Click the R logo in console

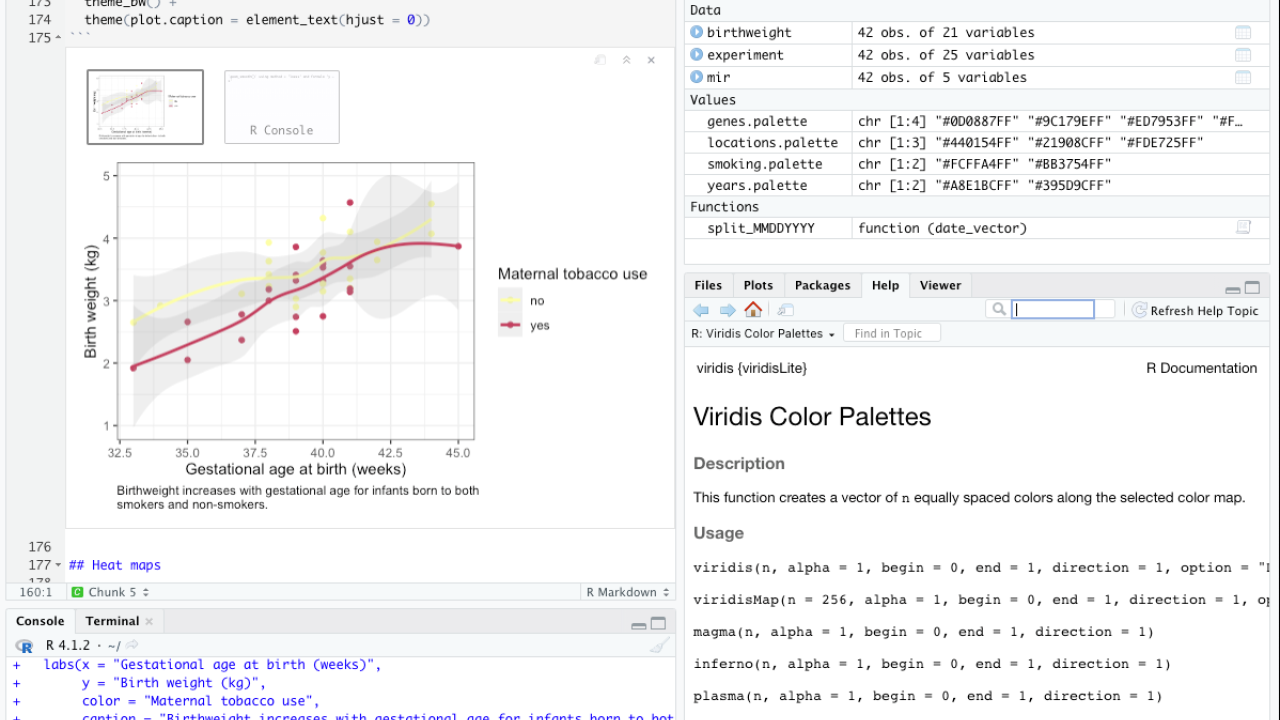click(x=25, y=646)
